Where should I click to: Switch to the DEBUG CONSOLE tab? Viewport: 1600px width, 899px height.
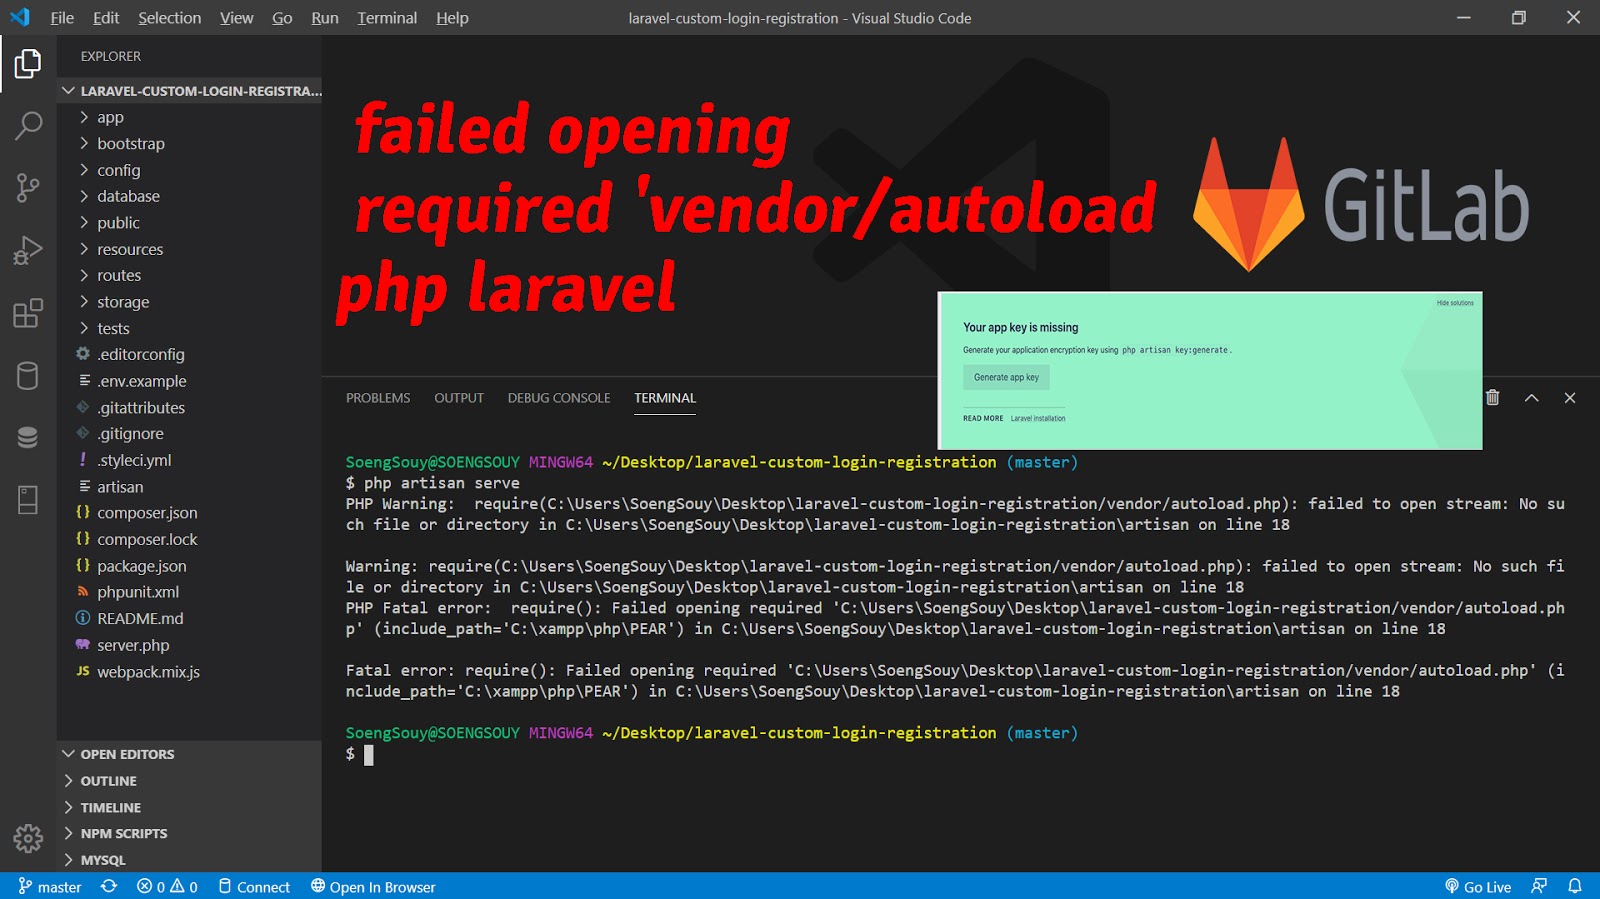559,398
